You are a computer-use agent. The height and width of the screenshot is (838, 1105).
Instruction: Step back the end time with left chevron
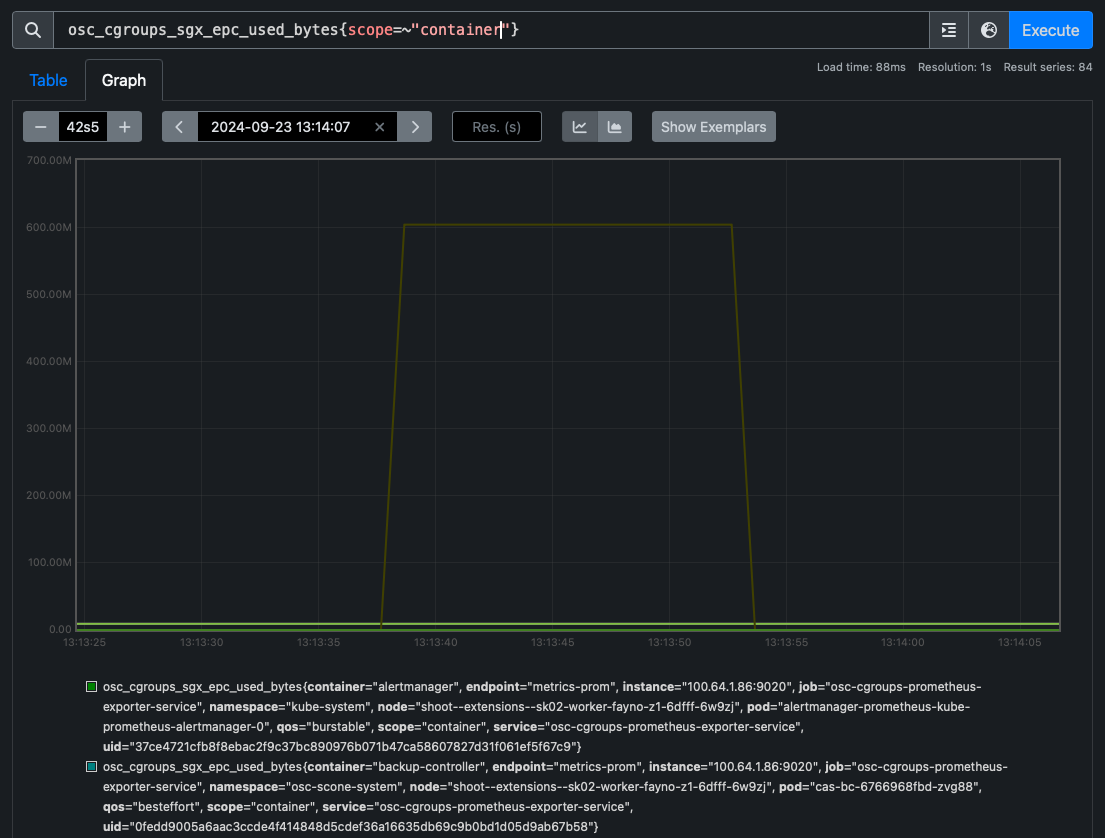(180, 127)
